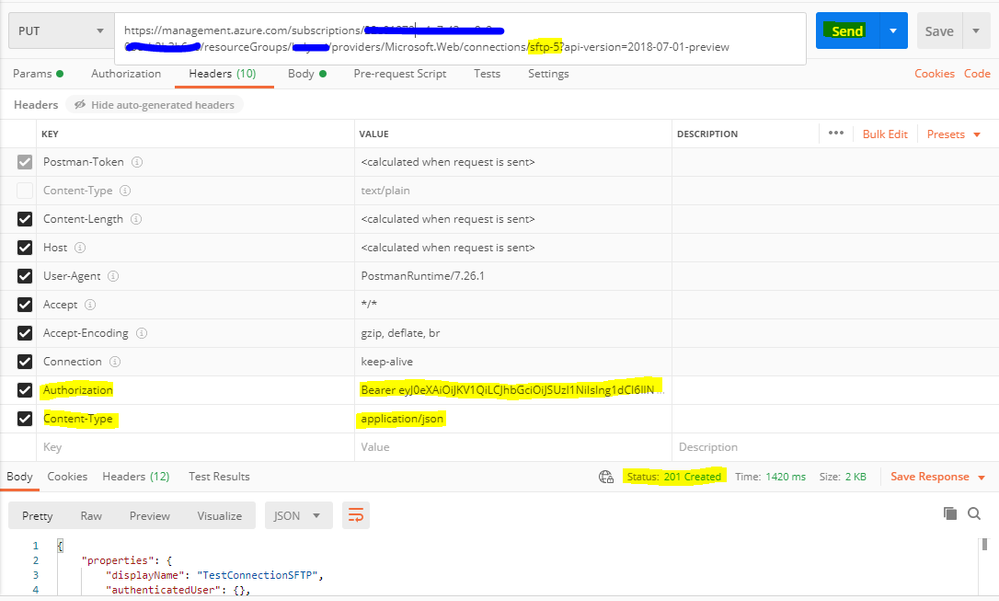This screenshot has height=601, width=999.
Task: Click the application/json value cell
Action: tap(513, 419)
